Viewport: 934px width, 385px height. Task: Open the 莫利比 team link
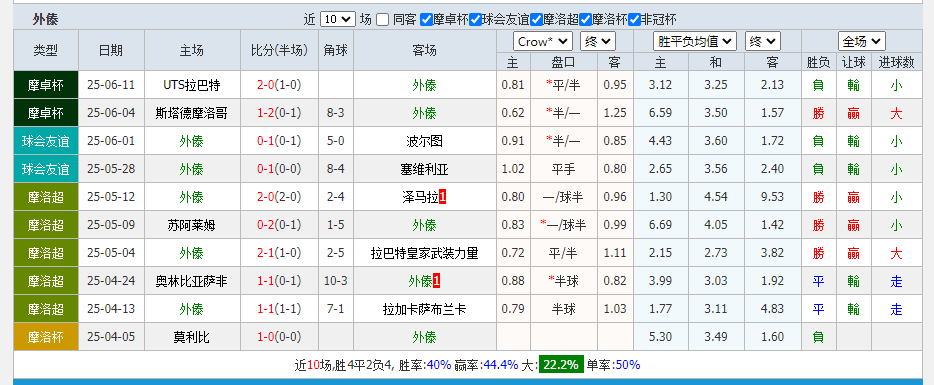coord(192,337)
